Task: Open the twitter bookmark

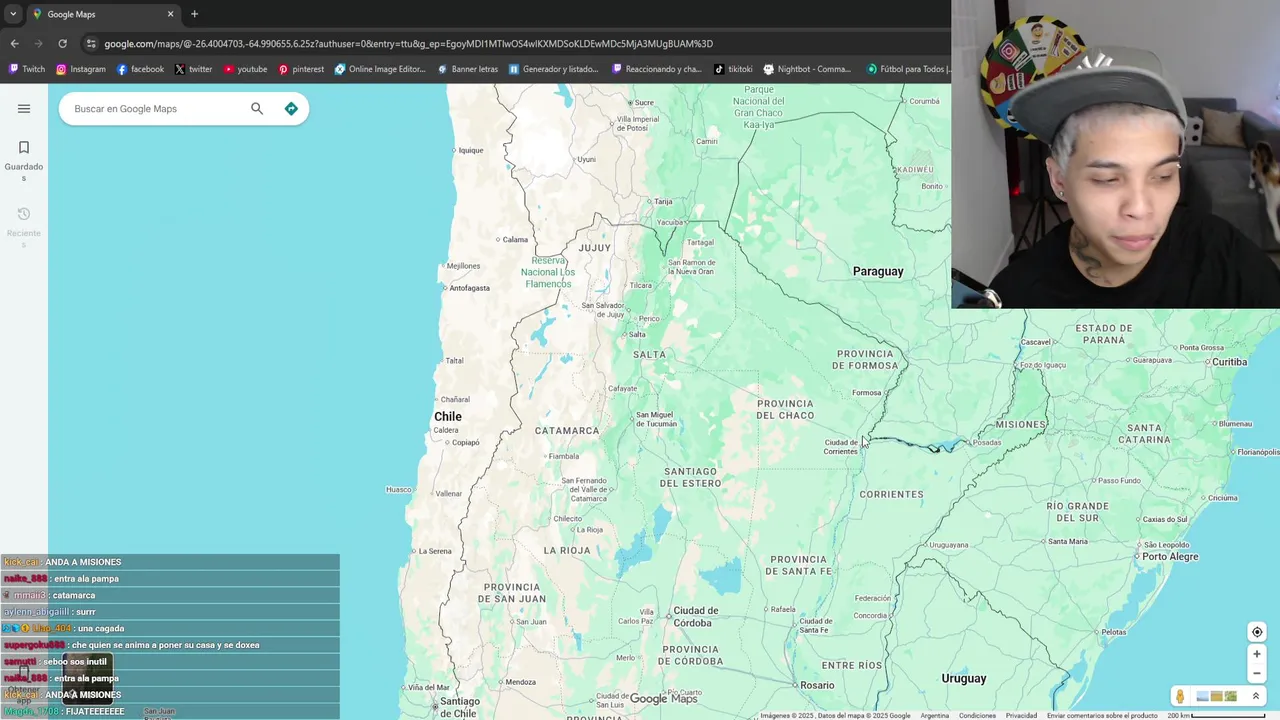Action: tap(193, 69)
